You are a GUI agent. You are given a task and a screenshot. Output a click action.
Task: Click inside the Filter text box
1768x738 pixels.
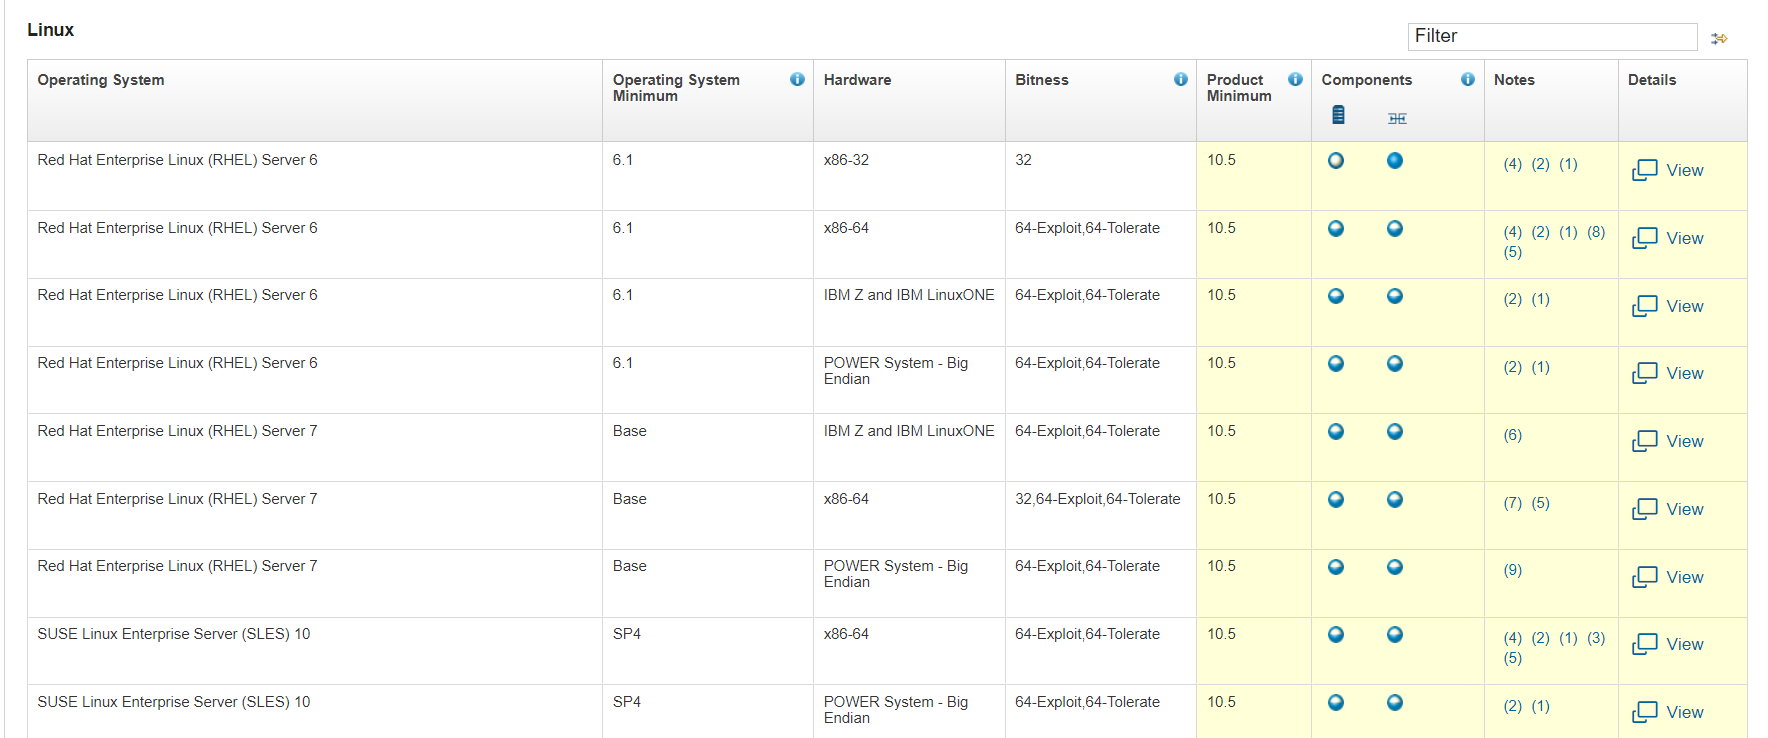[1552, 36]
